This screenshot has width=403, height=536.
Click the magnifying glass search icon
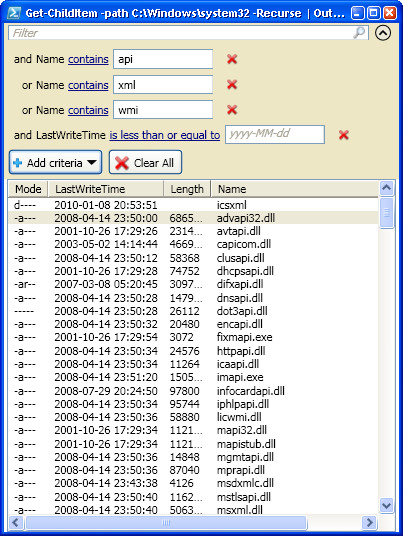[359, 33]
